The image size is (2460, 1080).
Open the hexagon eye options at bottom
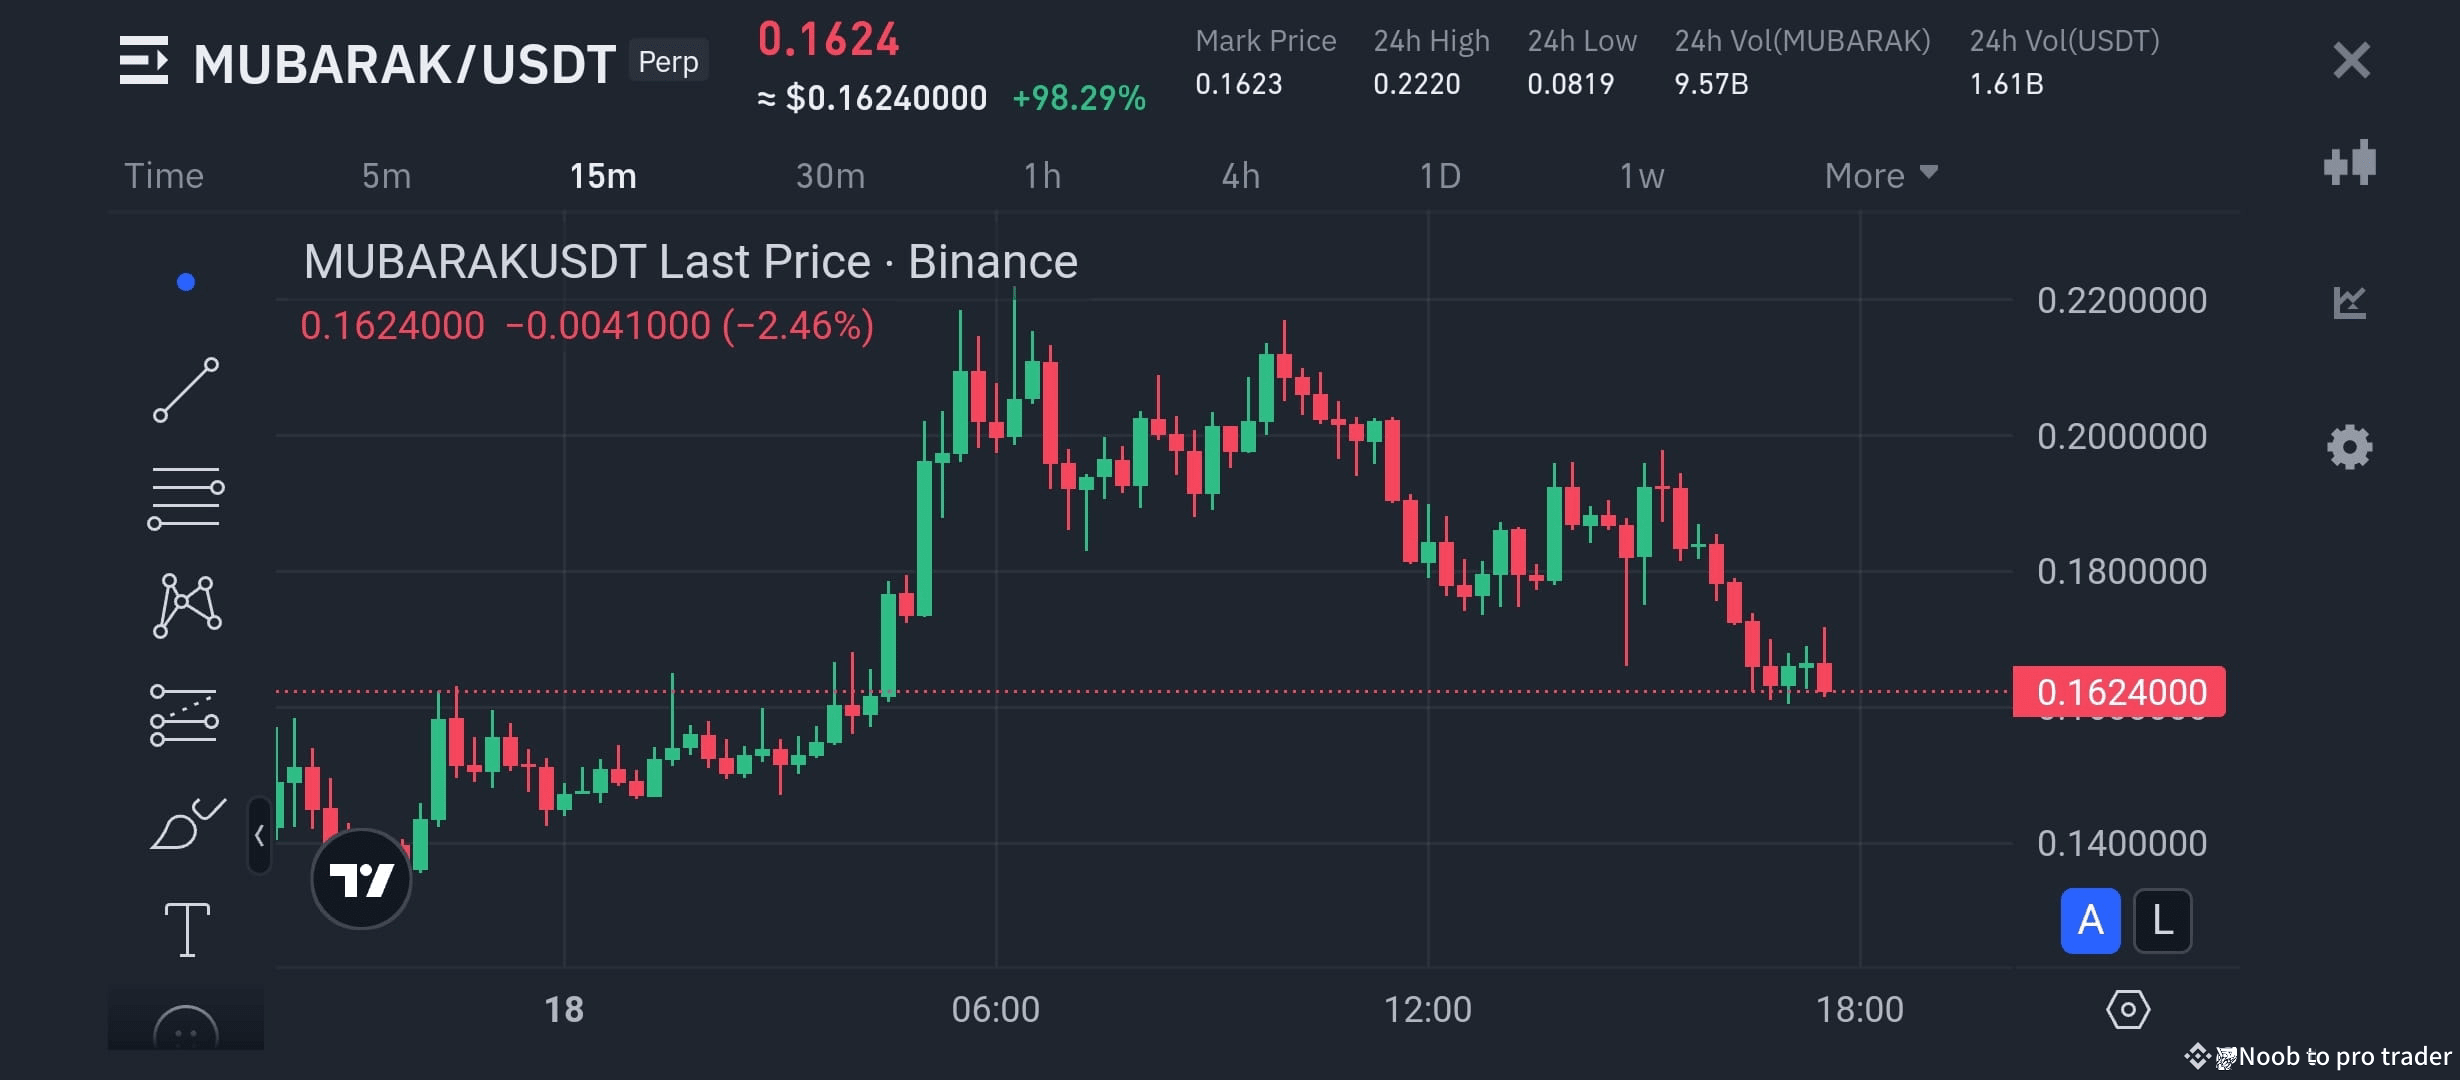click(x=2130, y=1009)
